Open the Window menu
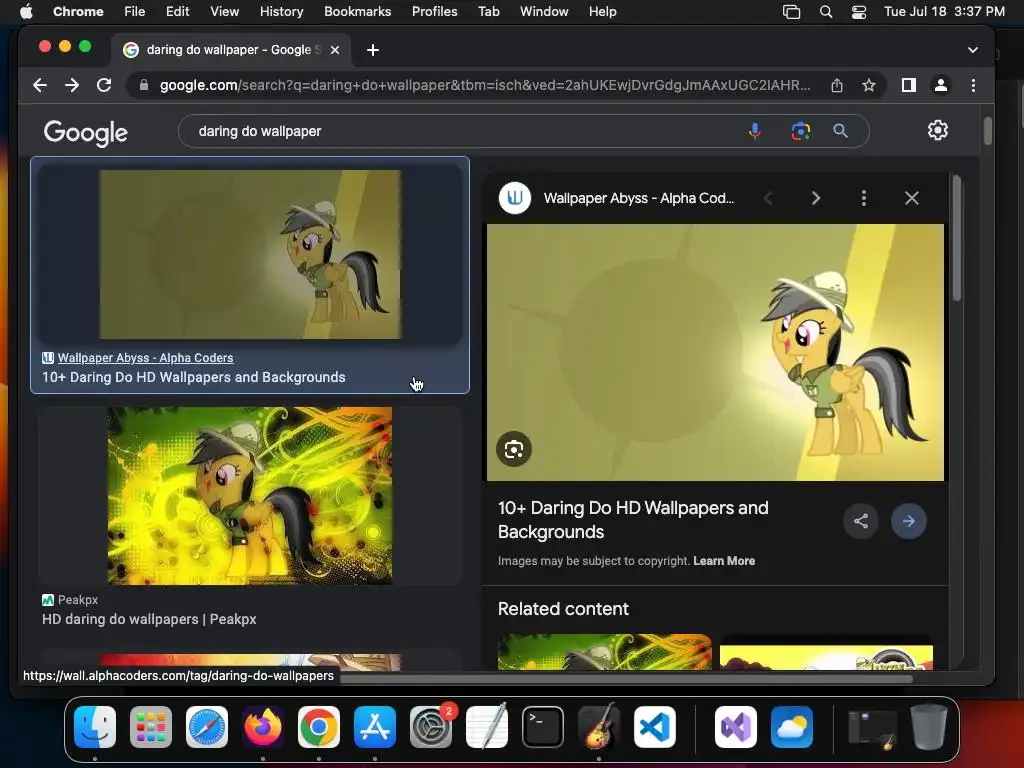 (544, 12)
